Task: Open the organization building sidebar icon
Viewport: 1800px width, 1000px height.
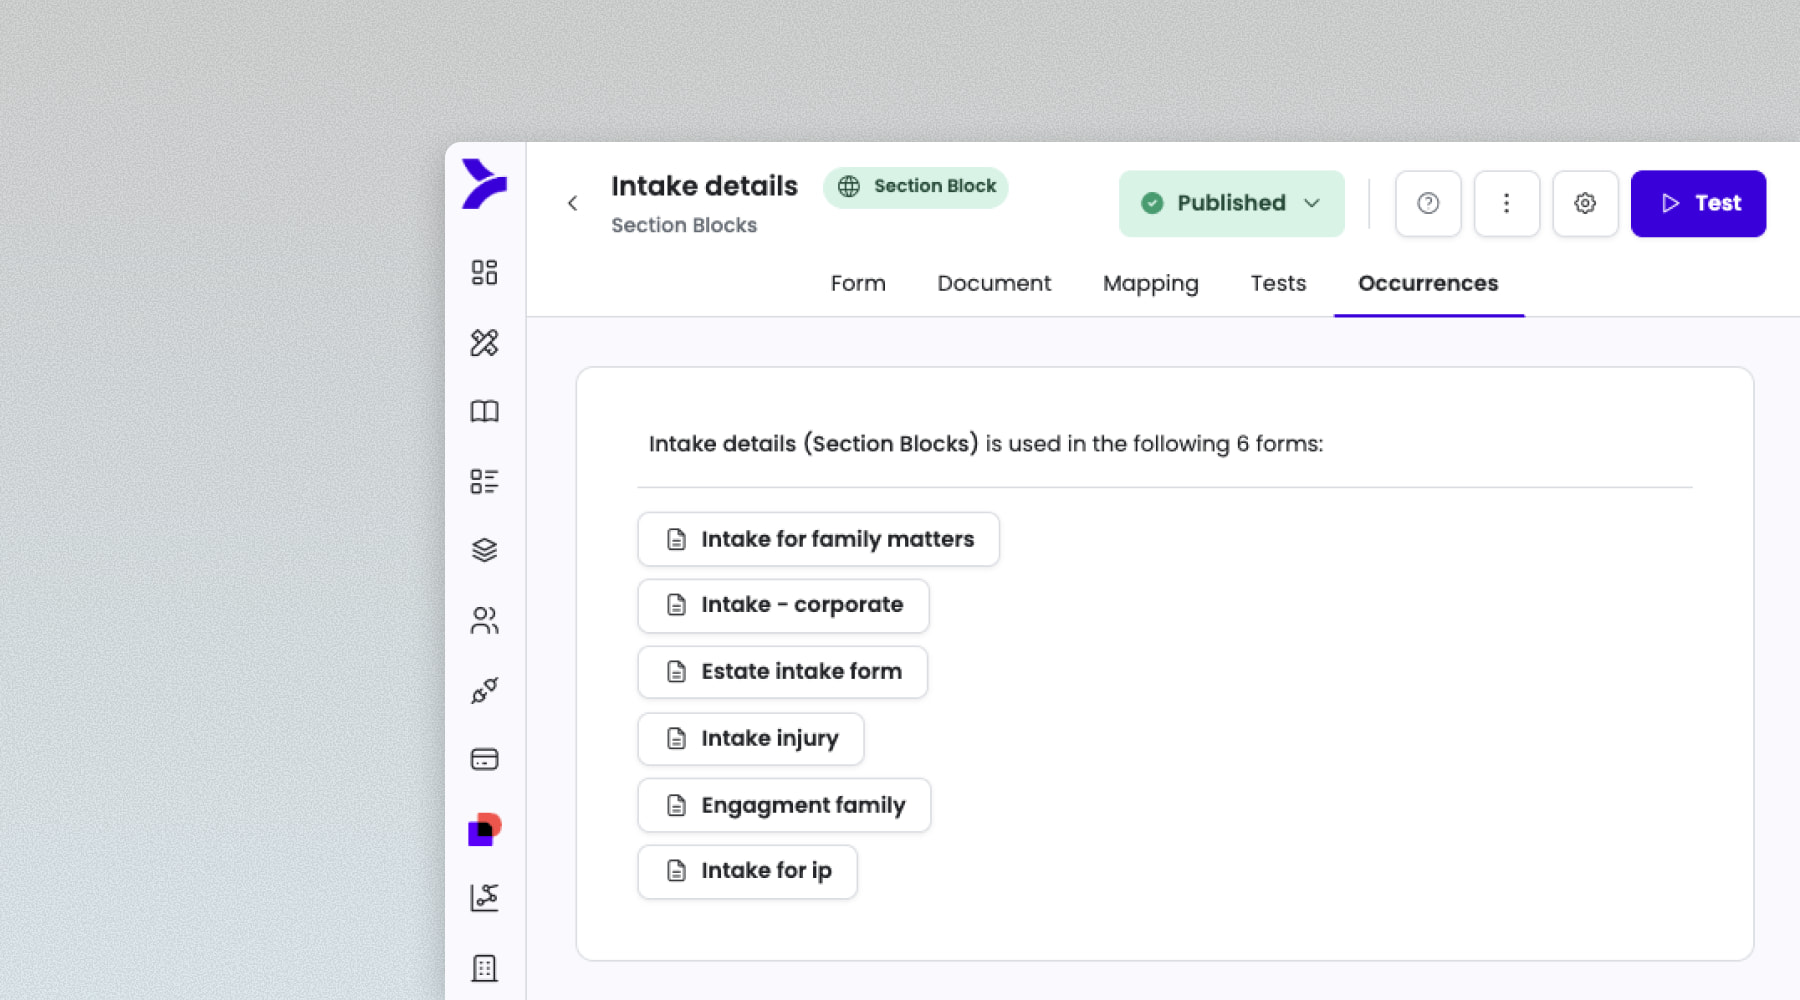Action: tap(484, 968)
